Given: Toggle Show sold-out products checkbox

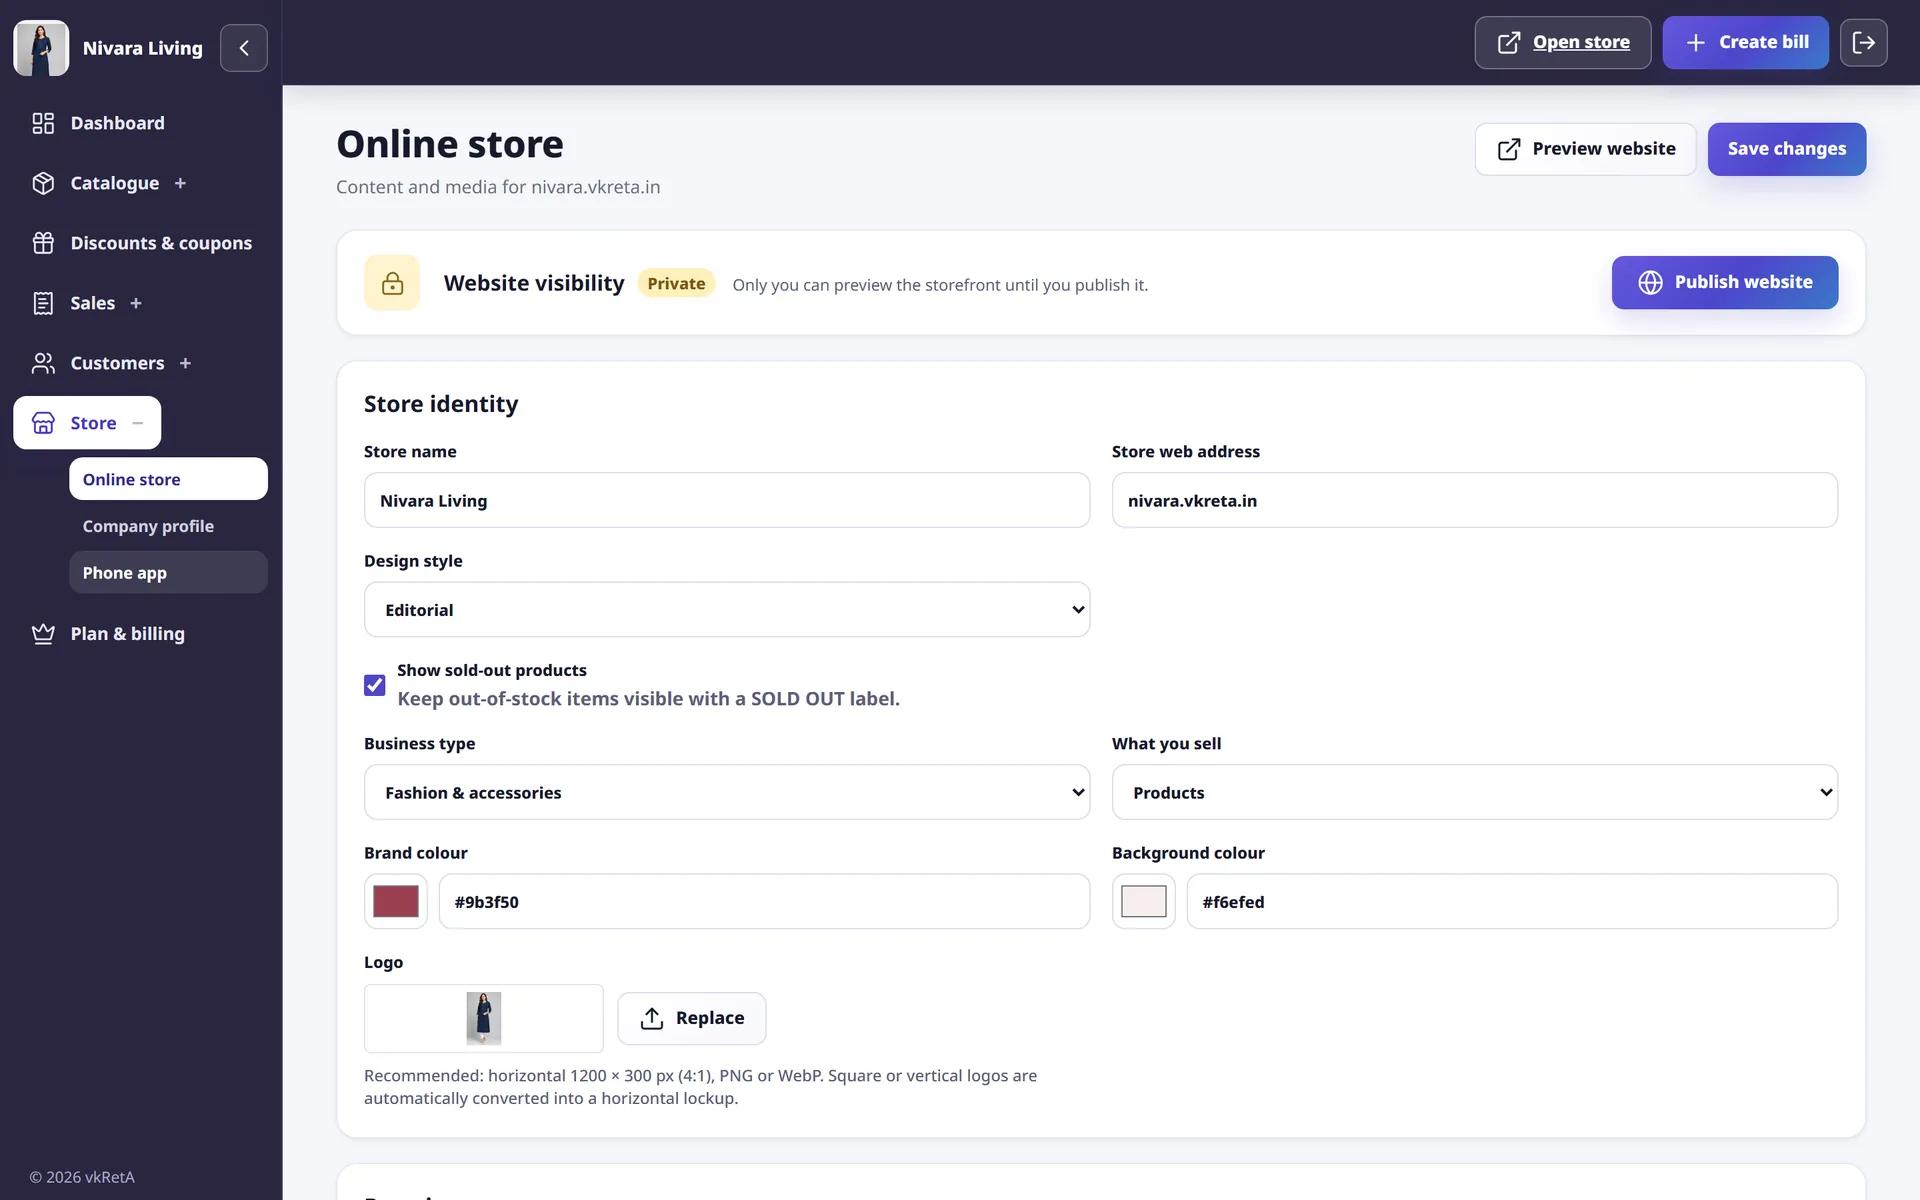Looking at the screenshot, I should tap(375, 685).
